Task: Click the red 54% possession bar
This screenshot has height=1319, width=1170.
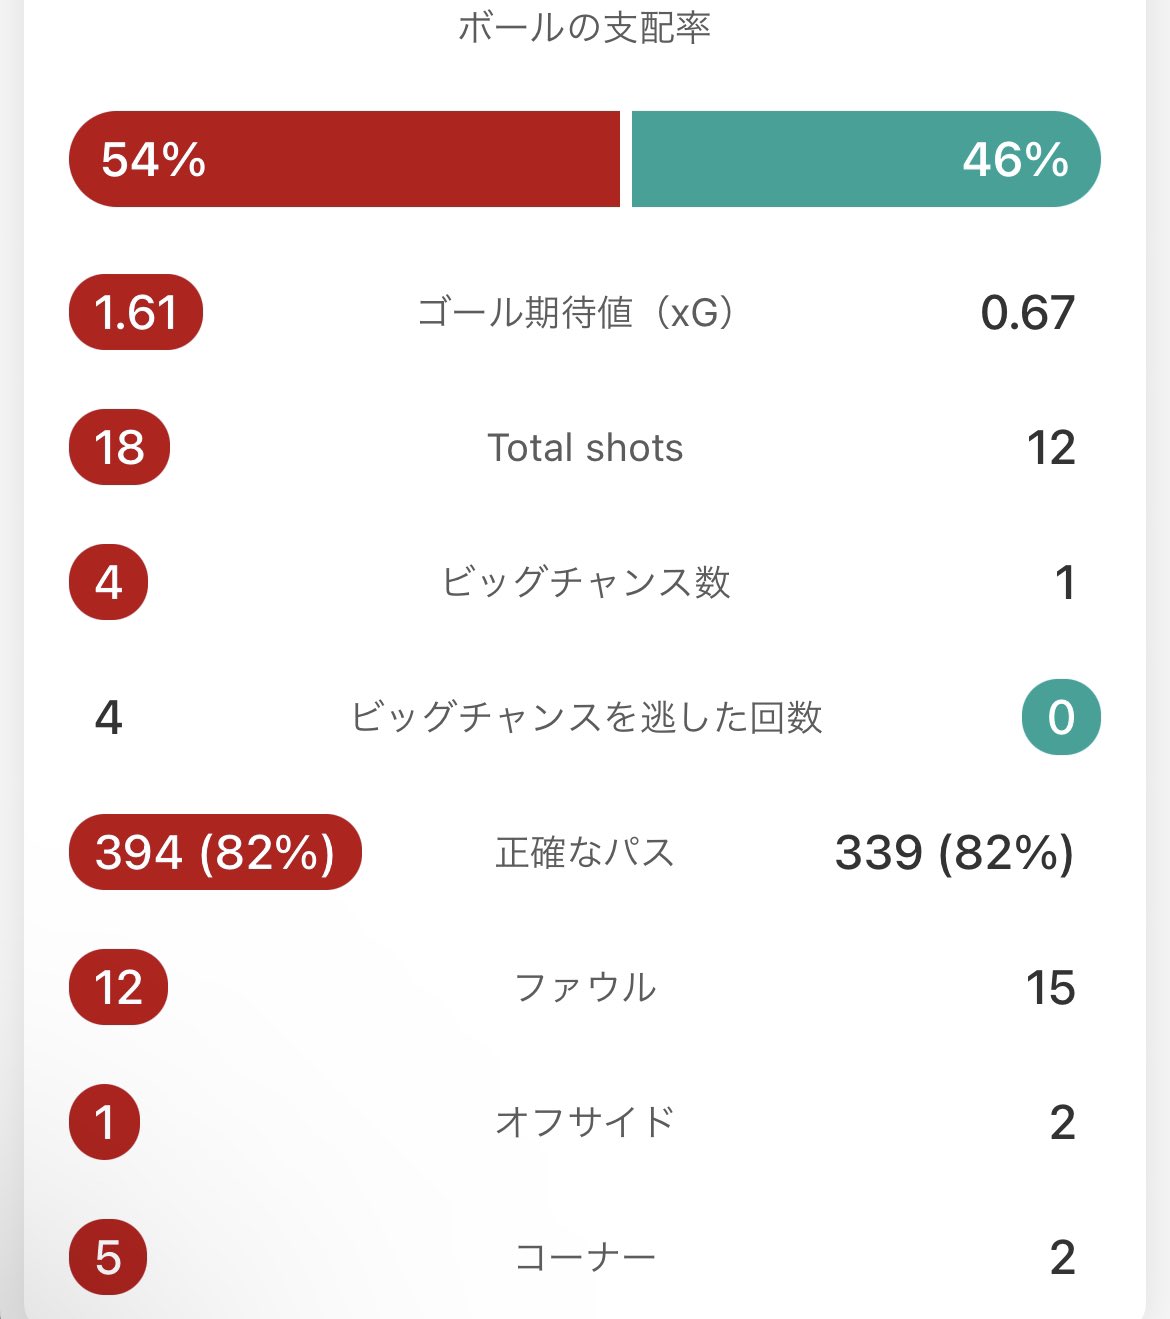Action: [344, 159]
